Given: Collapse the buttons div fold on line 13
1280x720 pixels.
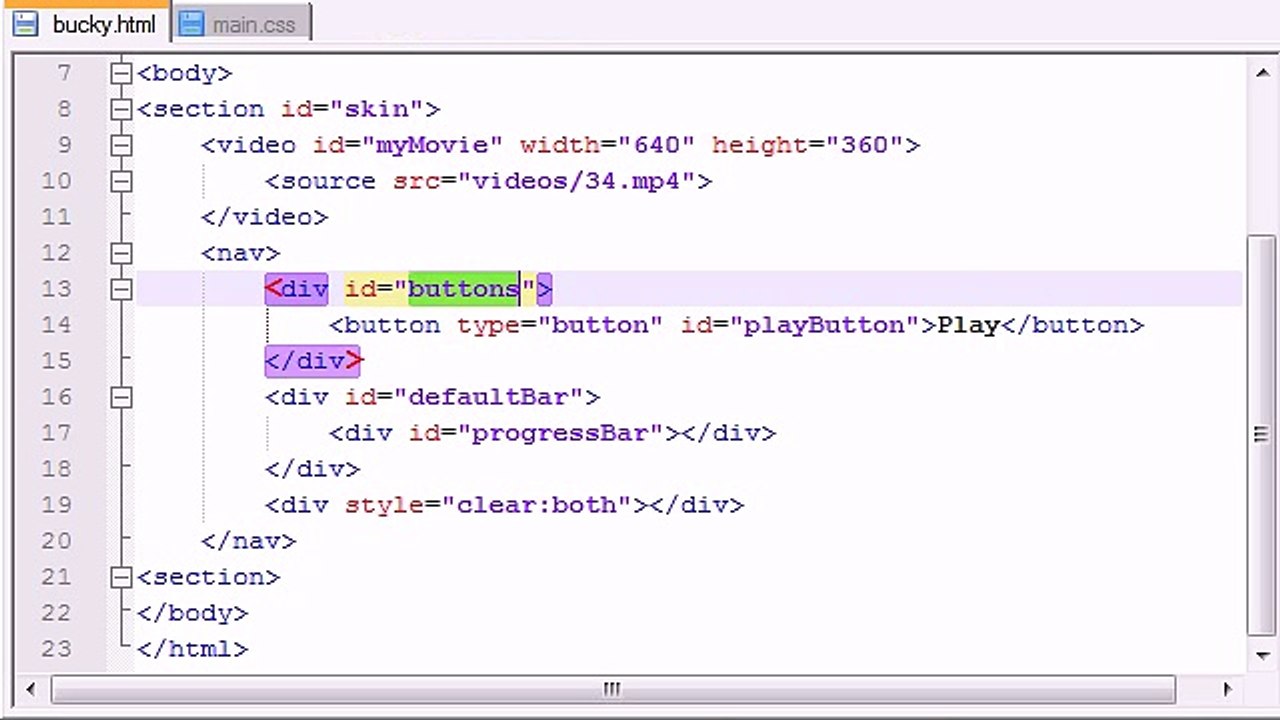Looking at the screenshot, I should point(121,289).
